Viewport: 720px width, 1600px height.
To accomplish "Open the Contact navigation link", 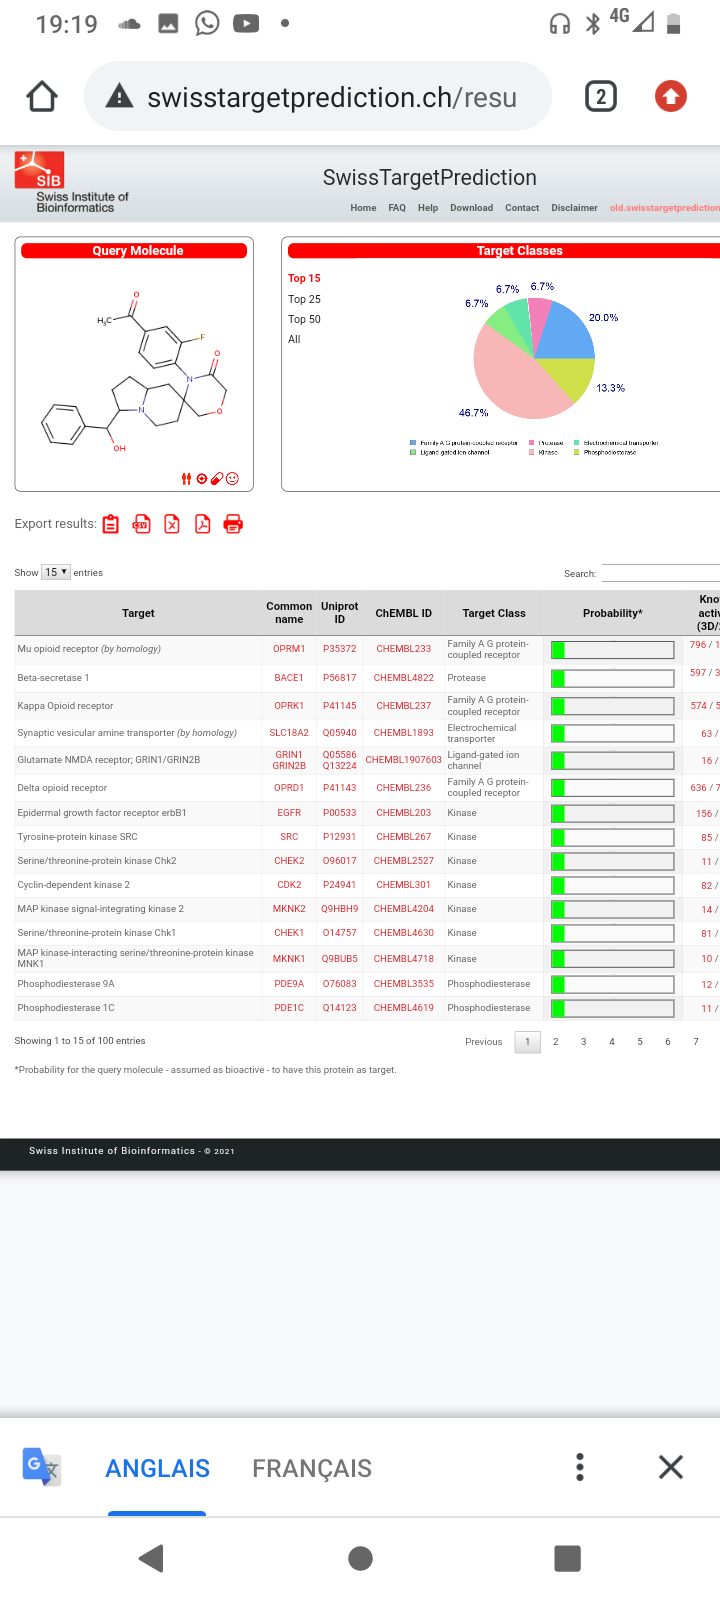I will click(522, 208).
